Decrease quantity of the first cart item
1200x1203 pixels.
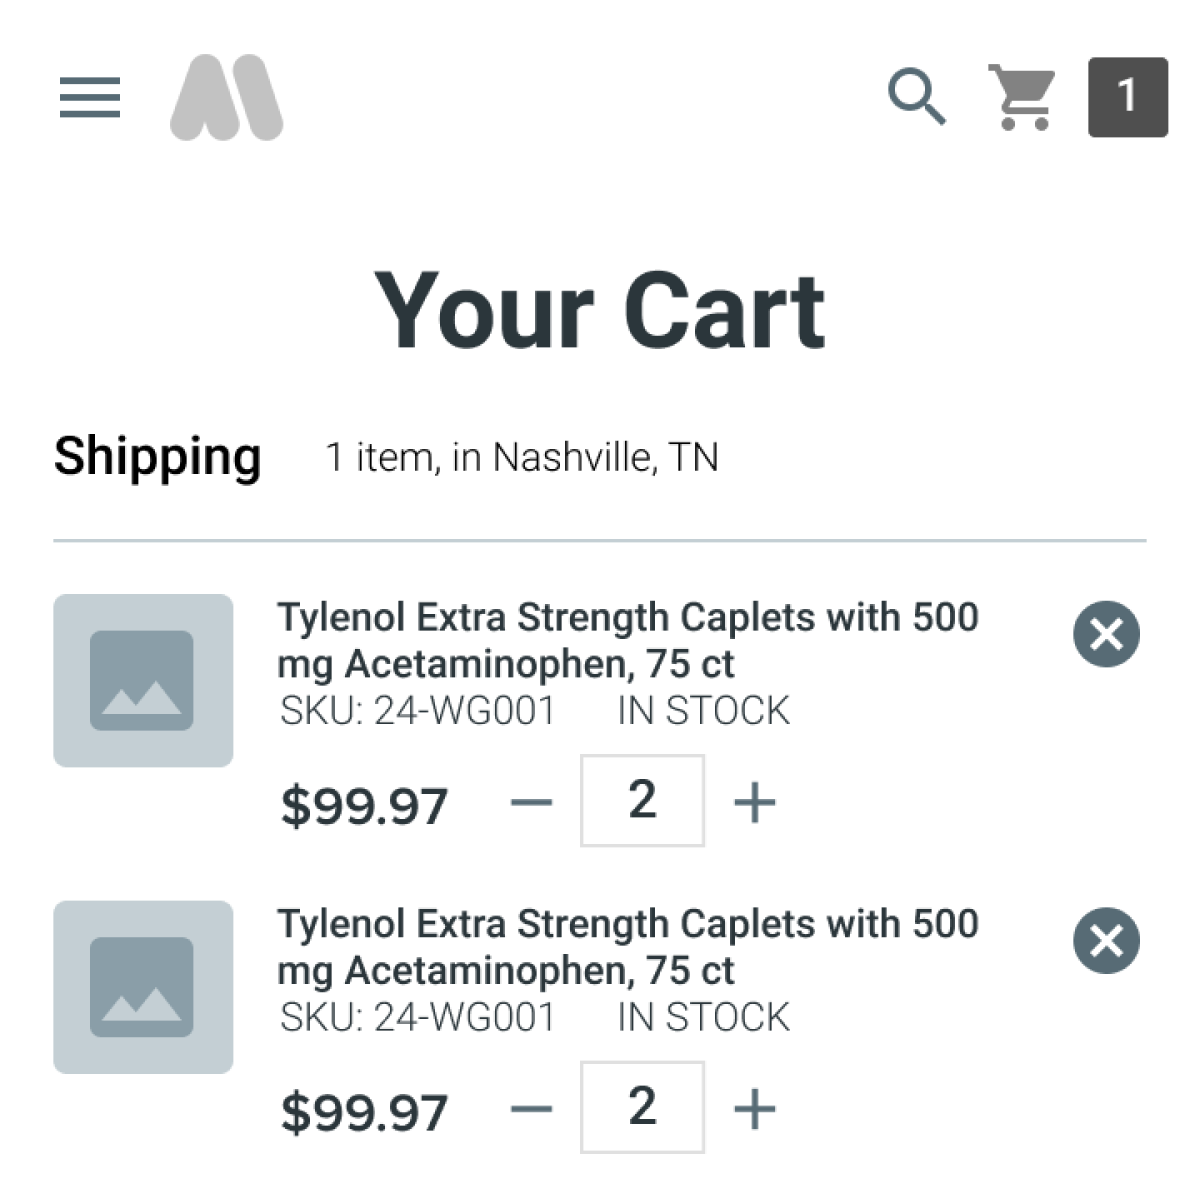tap(531, 802)
